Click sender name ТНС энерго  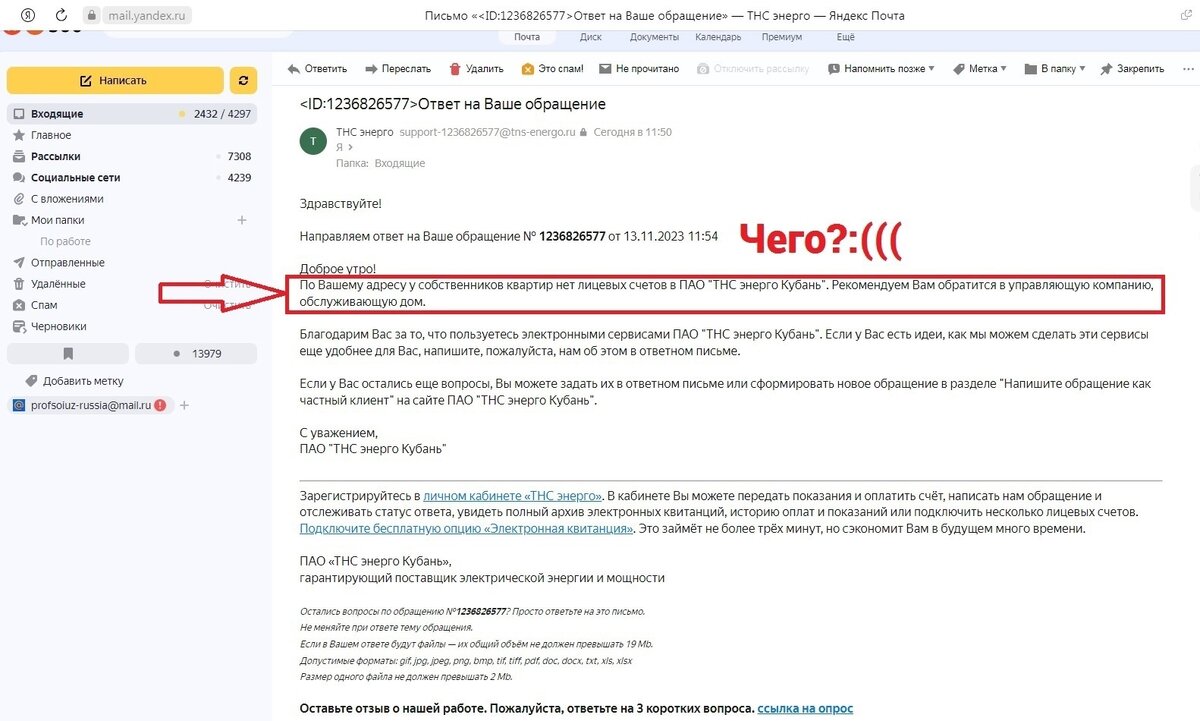tap(363, 132)
